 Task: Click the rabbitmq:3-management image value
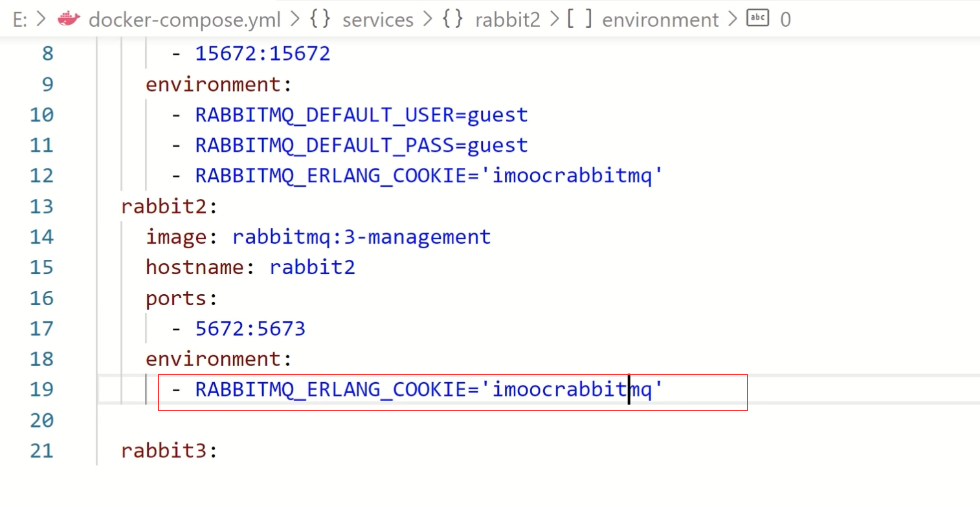coord(361,237)
